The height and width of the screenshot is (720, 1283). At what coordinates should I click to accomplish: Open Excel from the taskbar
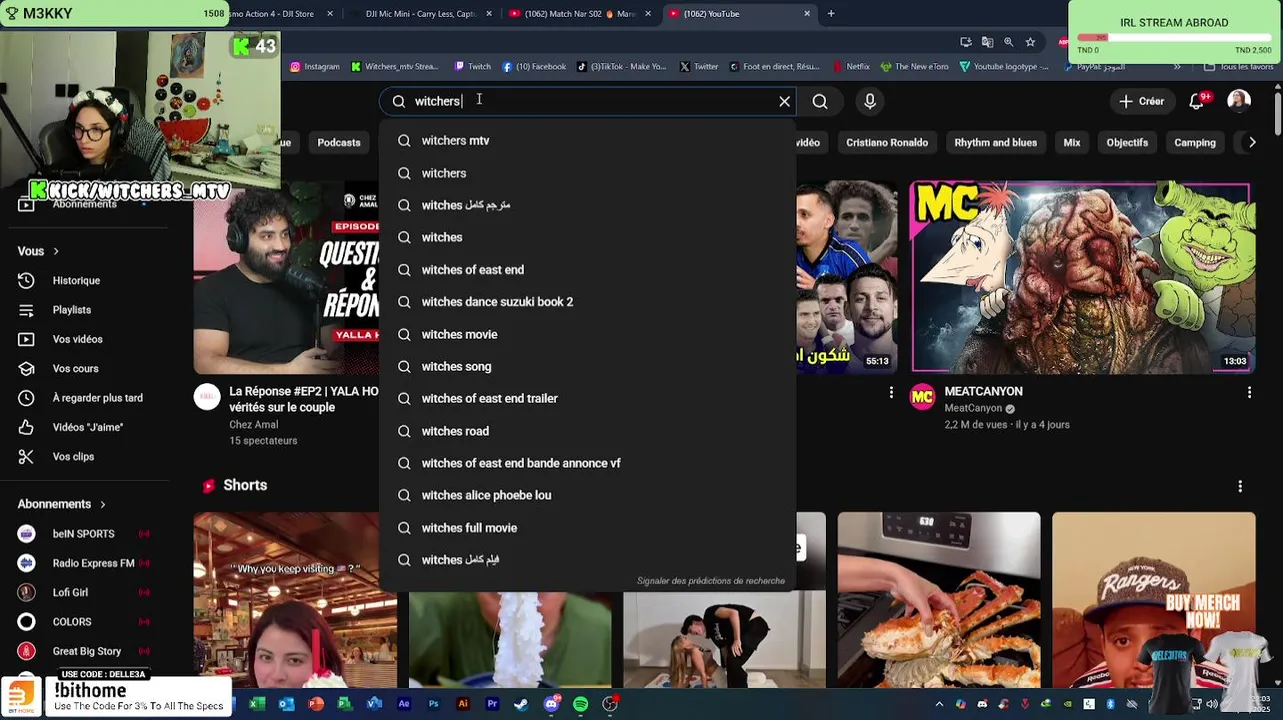[x=257, y=704]
